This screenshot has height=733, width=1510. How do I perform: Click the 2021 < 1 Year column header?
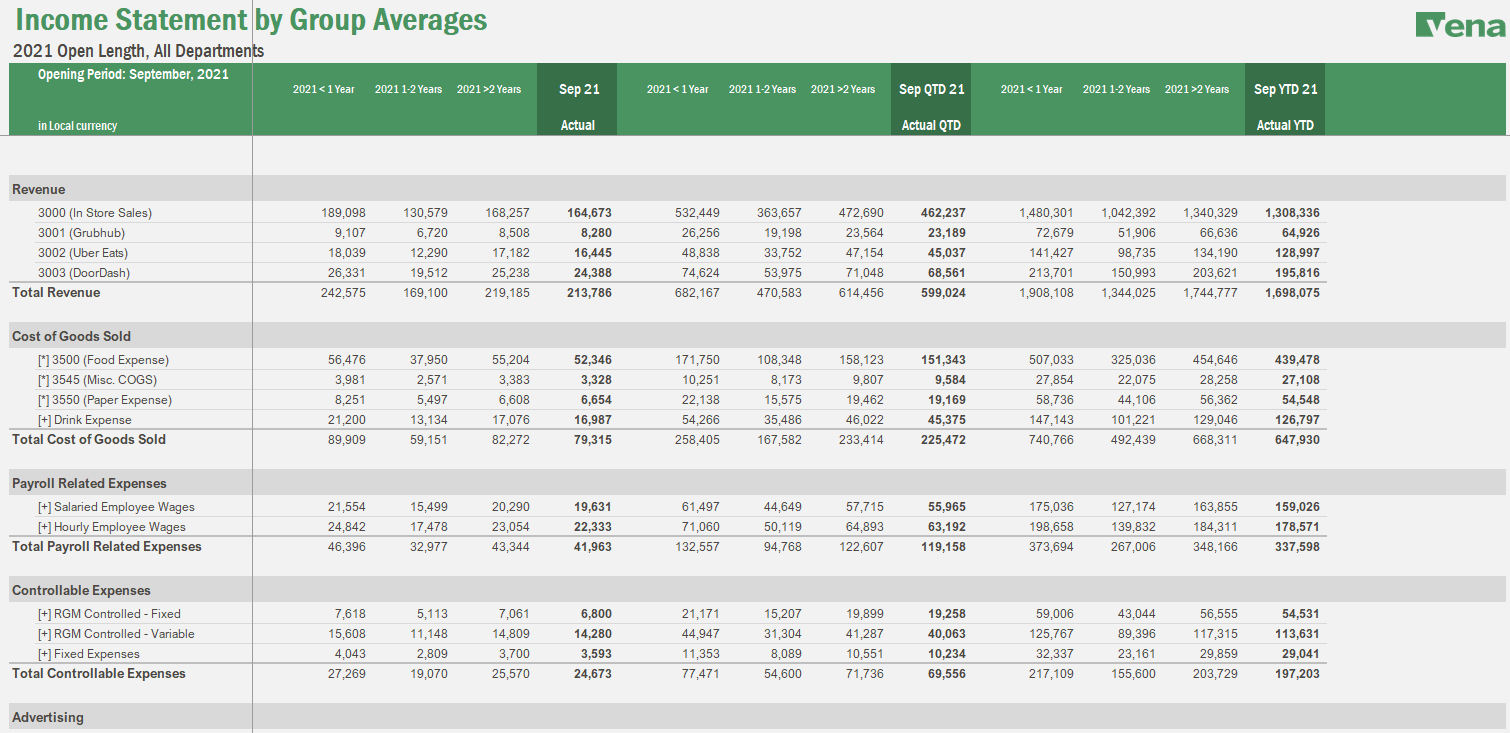(323, 88)
